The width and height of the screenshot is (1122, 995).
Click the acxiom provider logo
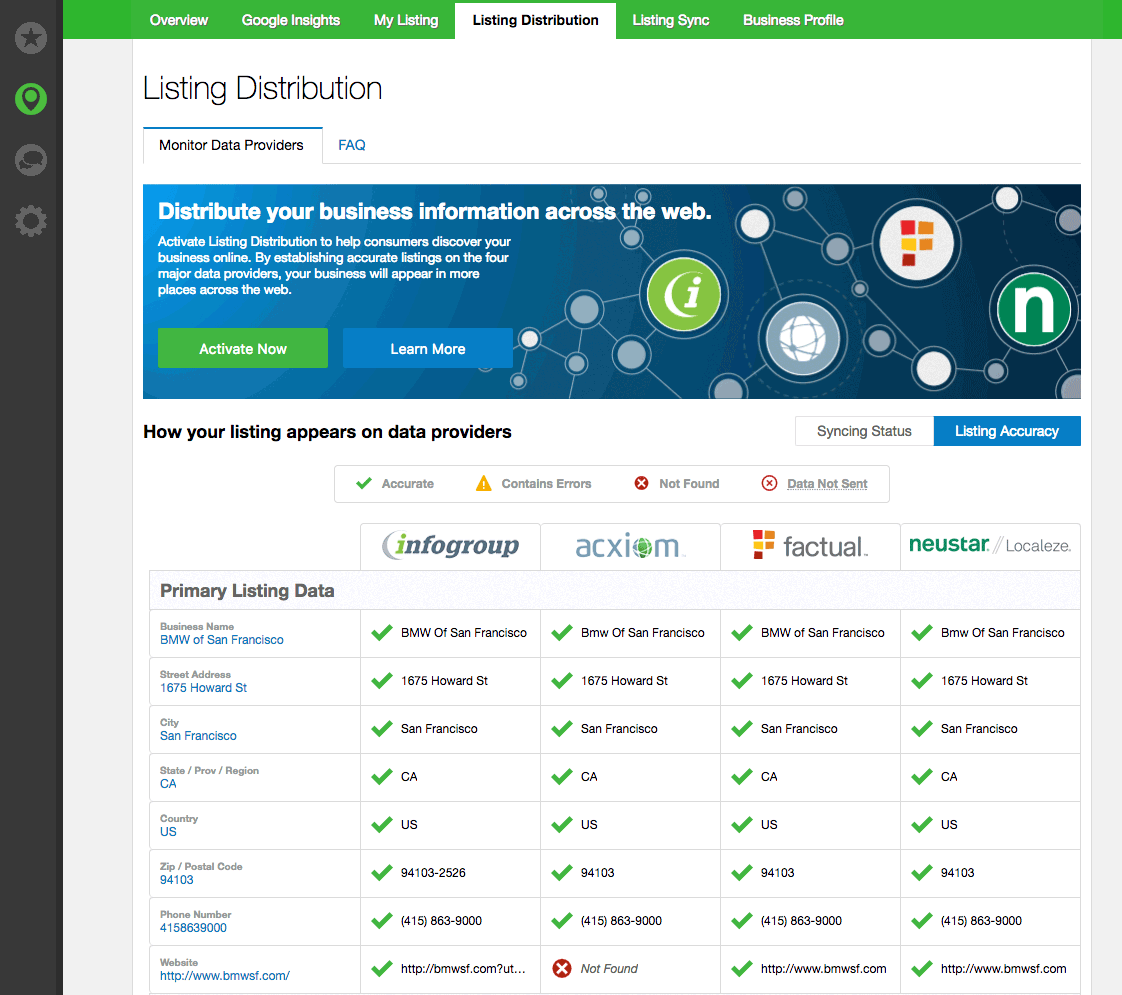(x=630, y=546)
